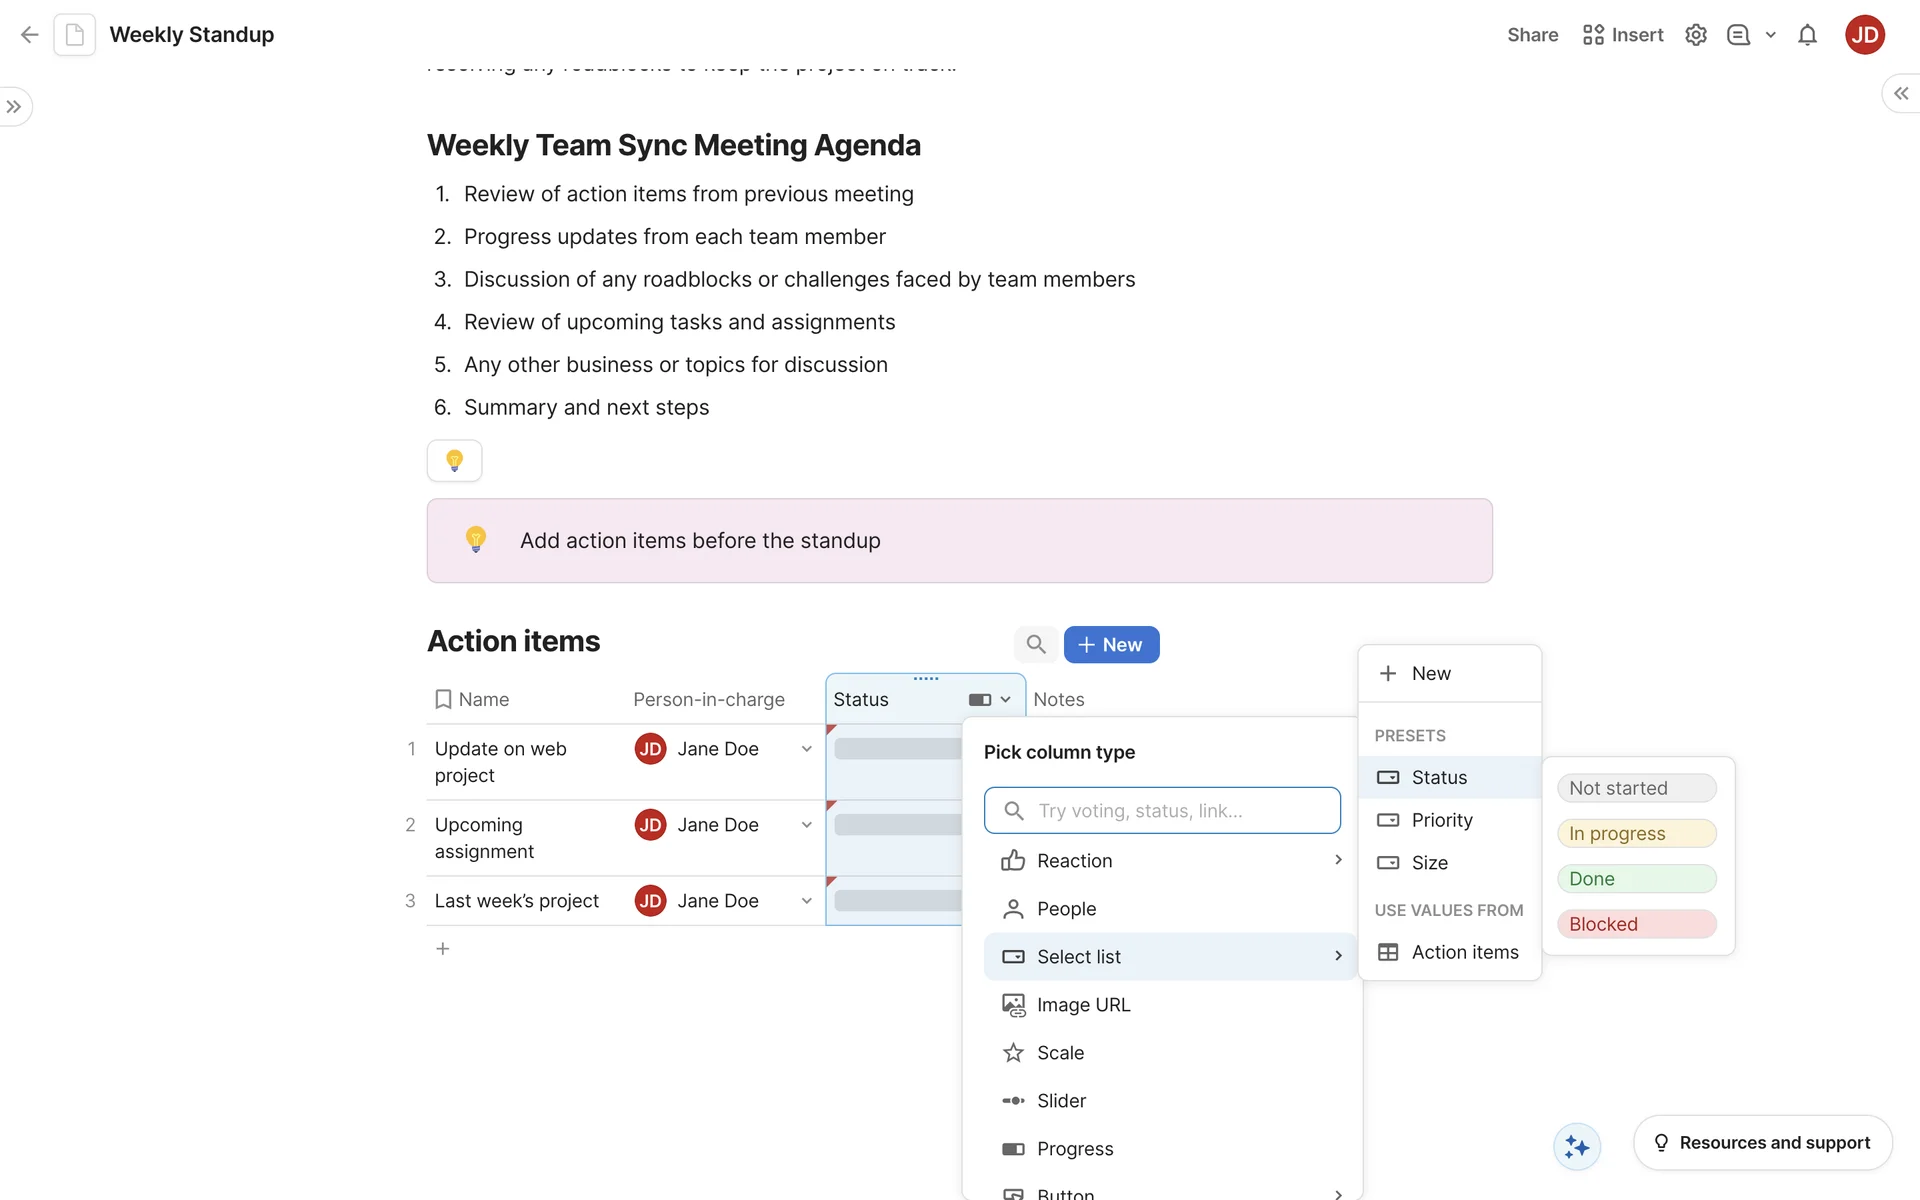This screenshot has width=1920, height=1200.
Task: Select People column type
Action: [1066, 909]
